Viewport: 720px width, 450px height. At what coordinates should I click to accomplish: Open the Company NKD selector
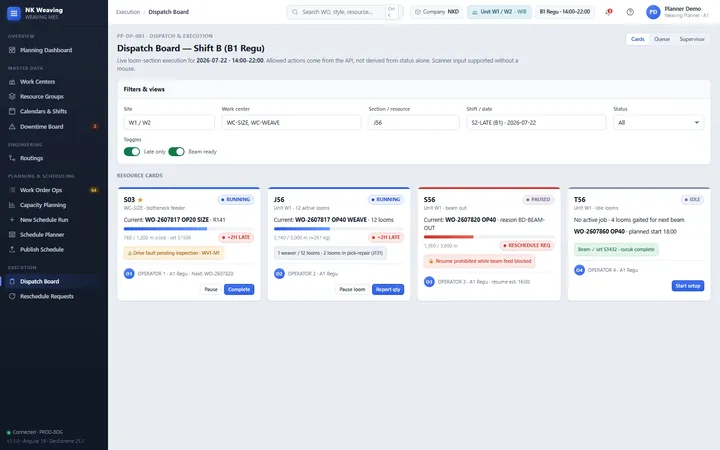(436, 12)
